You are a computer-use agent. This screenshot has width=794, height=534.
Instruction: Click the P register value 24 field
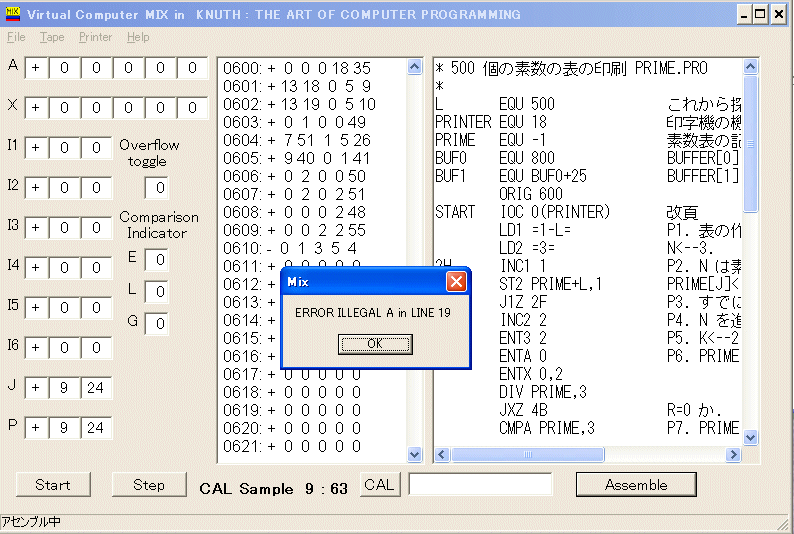[96, 428]
